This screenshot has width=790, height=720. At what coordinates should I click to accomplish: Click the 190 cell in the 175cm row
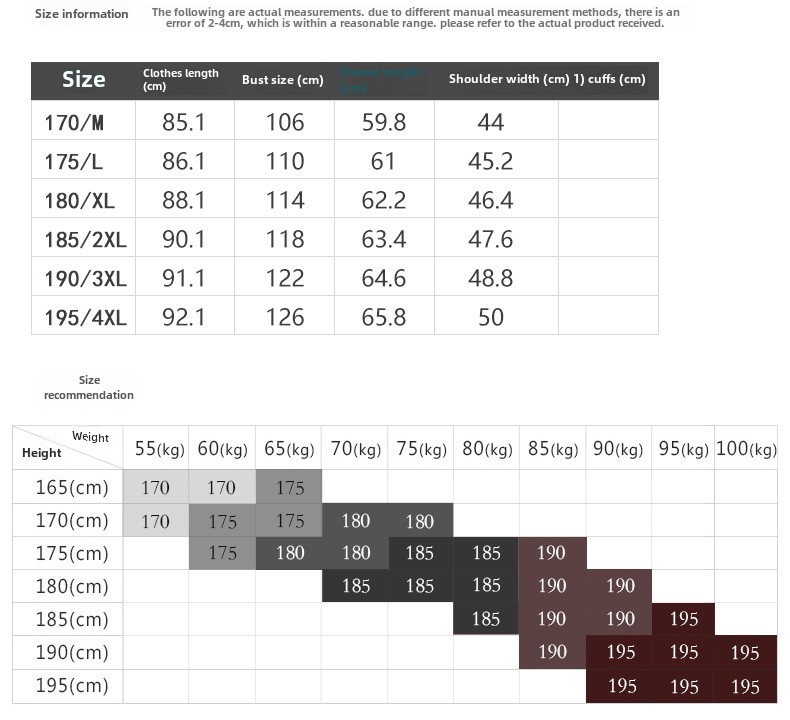pyautogui.click(x=552, y=553)
